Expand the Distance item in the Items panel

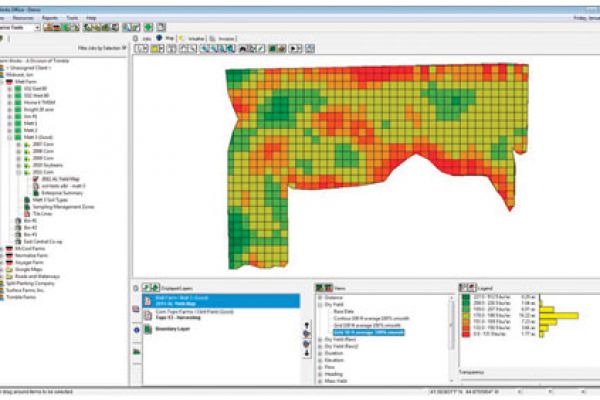(x=320, y=298)
